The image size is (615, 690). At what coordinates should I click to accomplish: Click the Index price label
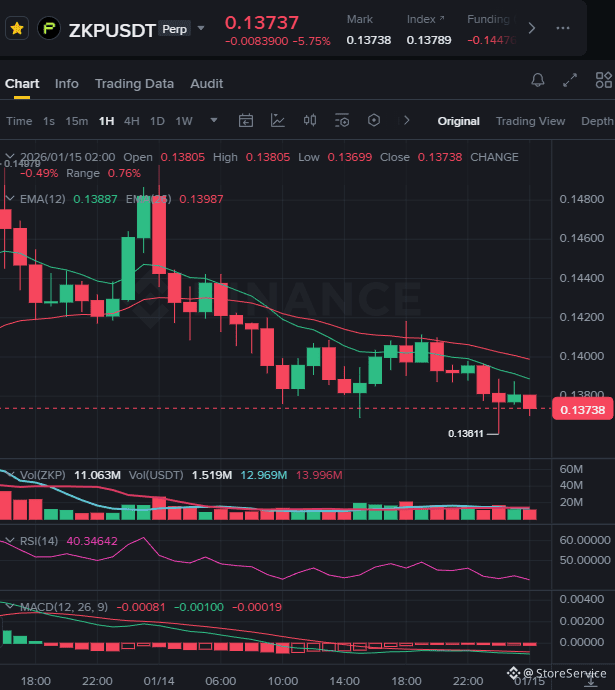[x=421, y=19]
